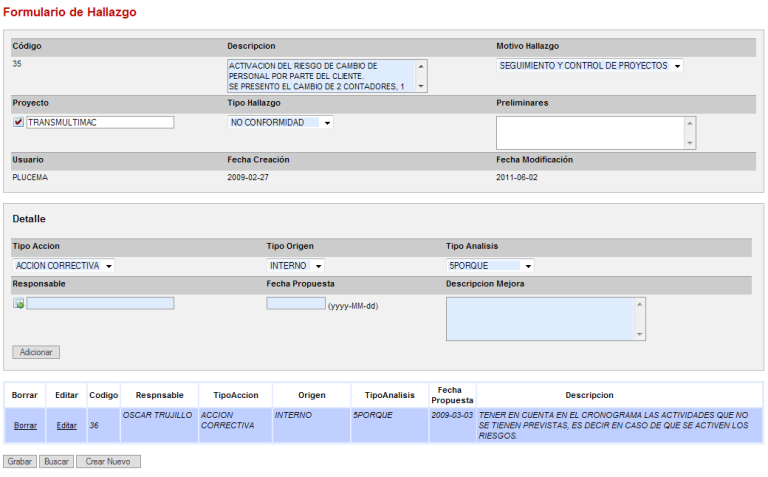Click inside the Descripcion Mejora textarea
The height and width of the screenshot is (477, 768).
pos(540,318)
